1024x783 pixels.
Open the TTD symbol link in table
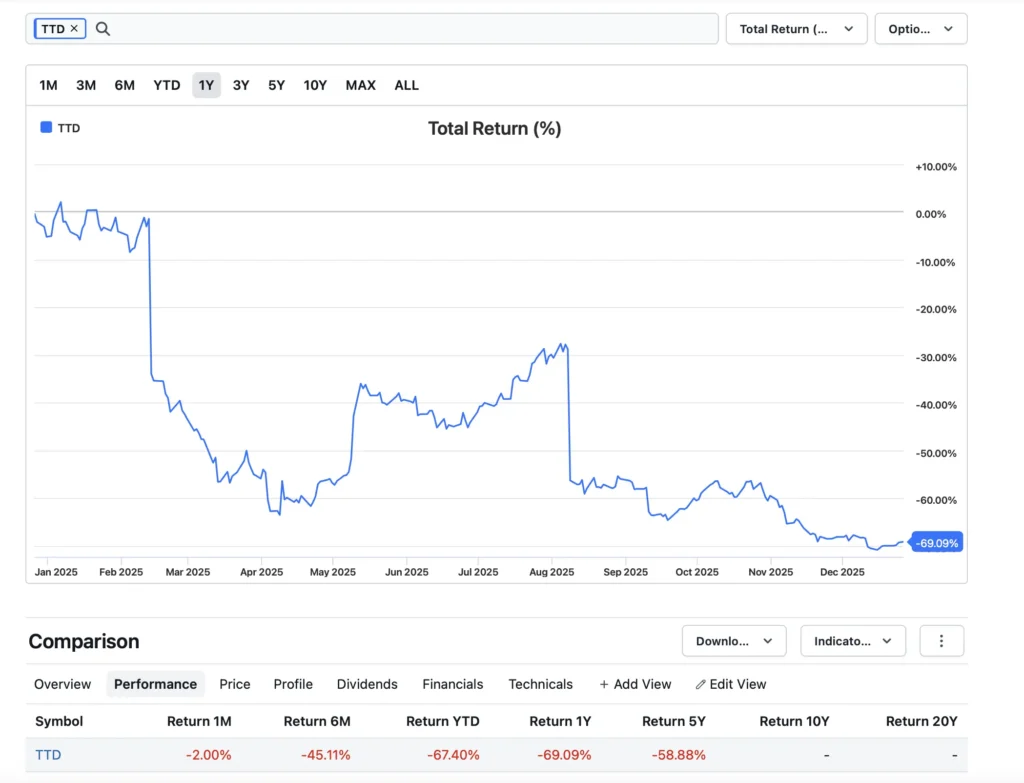48,755
